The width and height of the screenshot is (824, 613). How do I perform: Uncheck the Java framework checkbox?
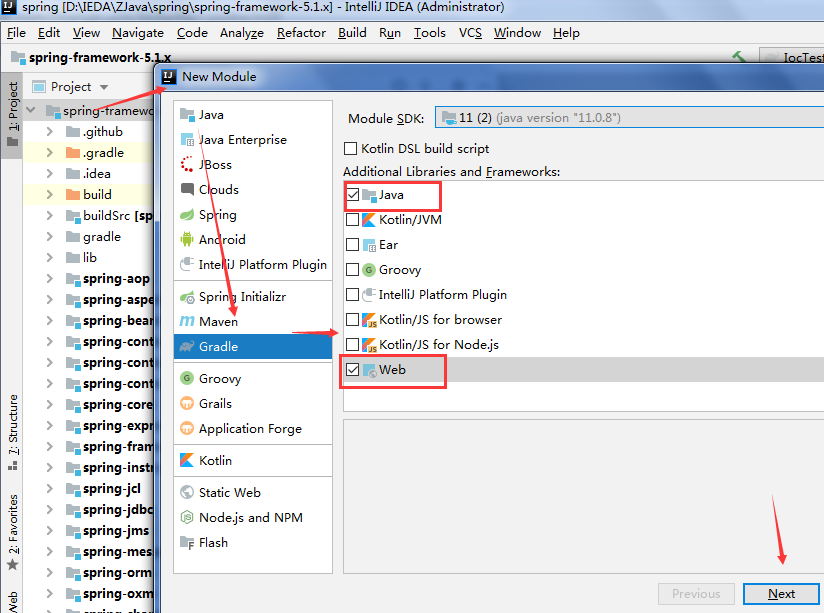point(353,195)
